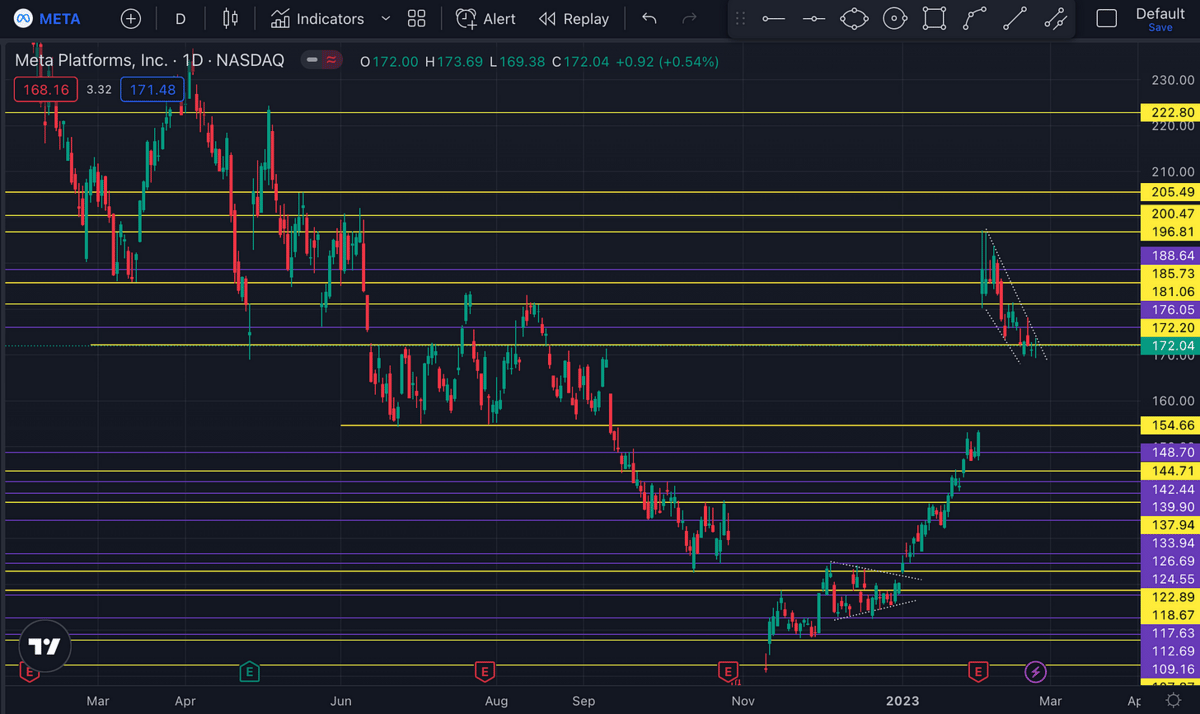
Task: Click the Jun label on time axis
Action: click(342, 701)
